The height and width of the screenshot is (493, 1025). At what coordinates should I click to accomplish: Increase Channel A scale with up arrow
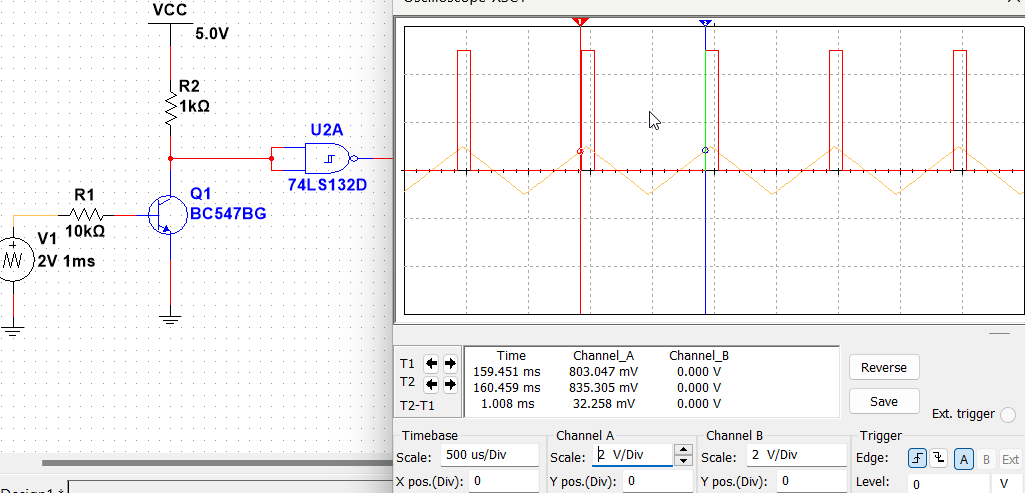pos(683,449)
